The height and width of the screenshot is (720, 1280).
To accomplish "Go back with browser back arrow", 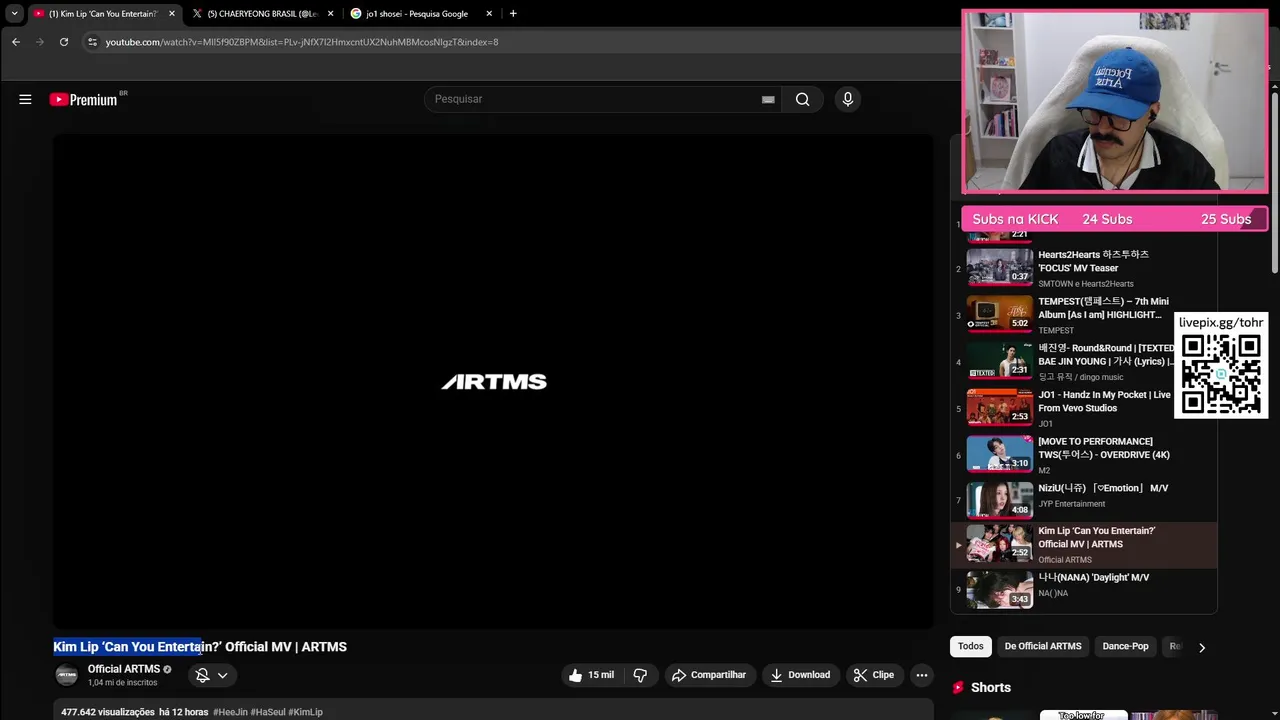I will click(15, 42).
